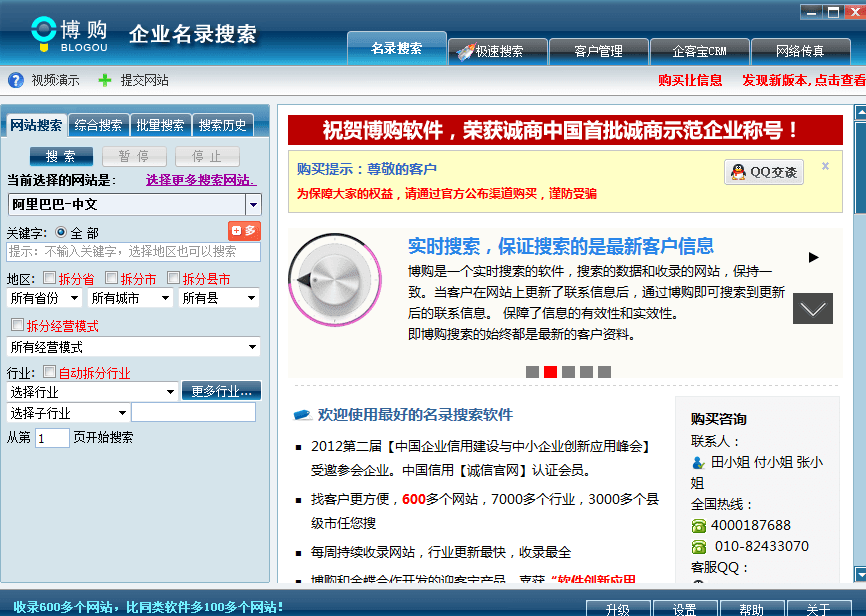Viewport: 866px width, 616px height.
Task: Switch to 名录搜索 tab
Action: (397, 49)
